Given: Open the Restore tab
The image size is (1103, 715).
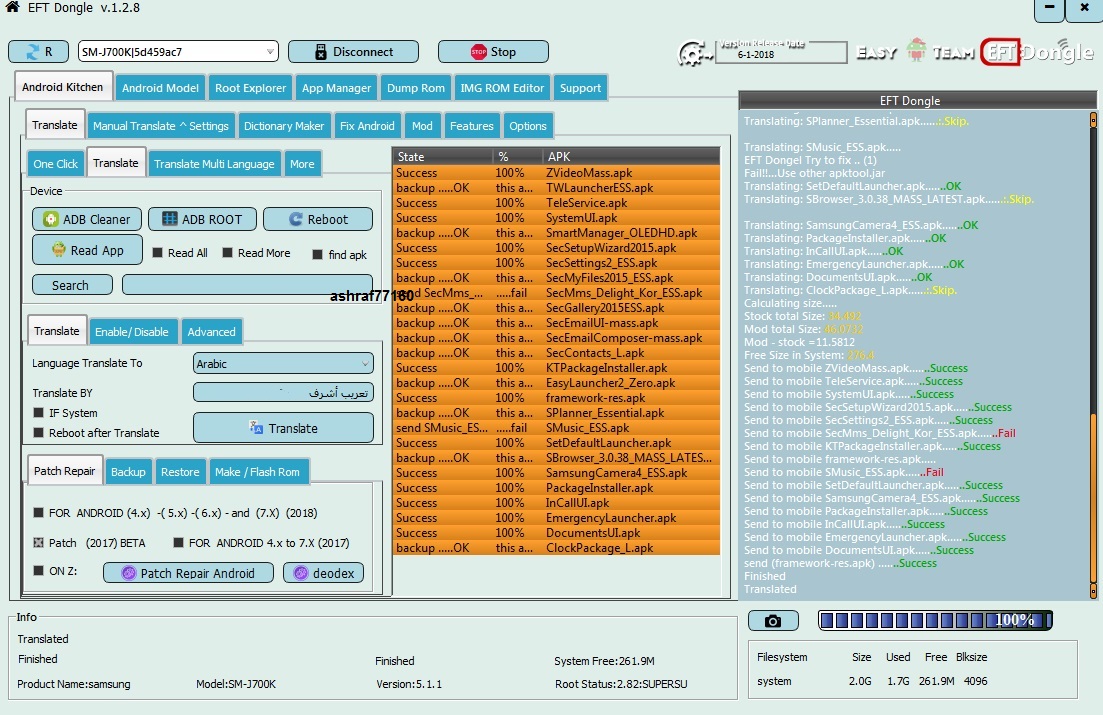Looking at the screenshot, I should (180, 472).
